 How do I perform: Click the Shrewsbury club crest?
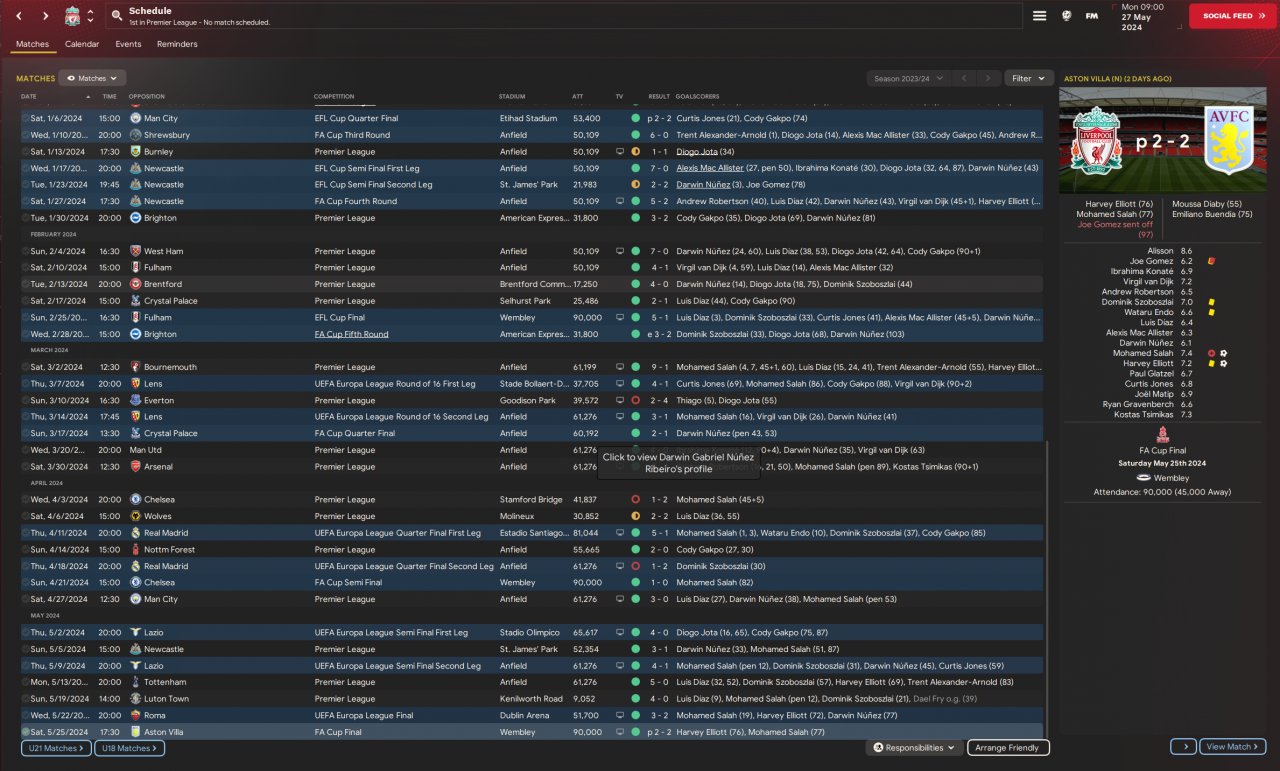pyautogui.click(x=135, y=135)
